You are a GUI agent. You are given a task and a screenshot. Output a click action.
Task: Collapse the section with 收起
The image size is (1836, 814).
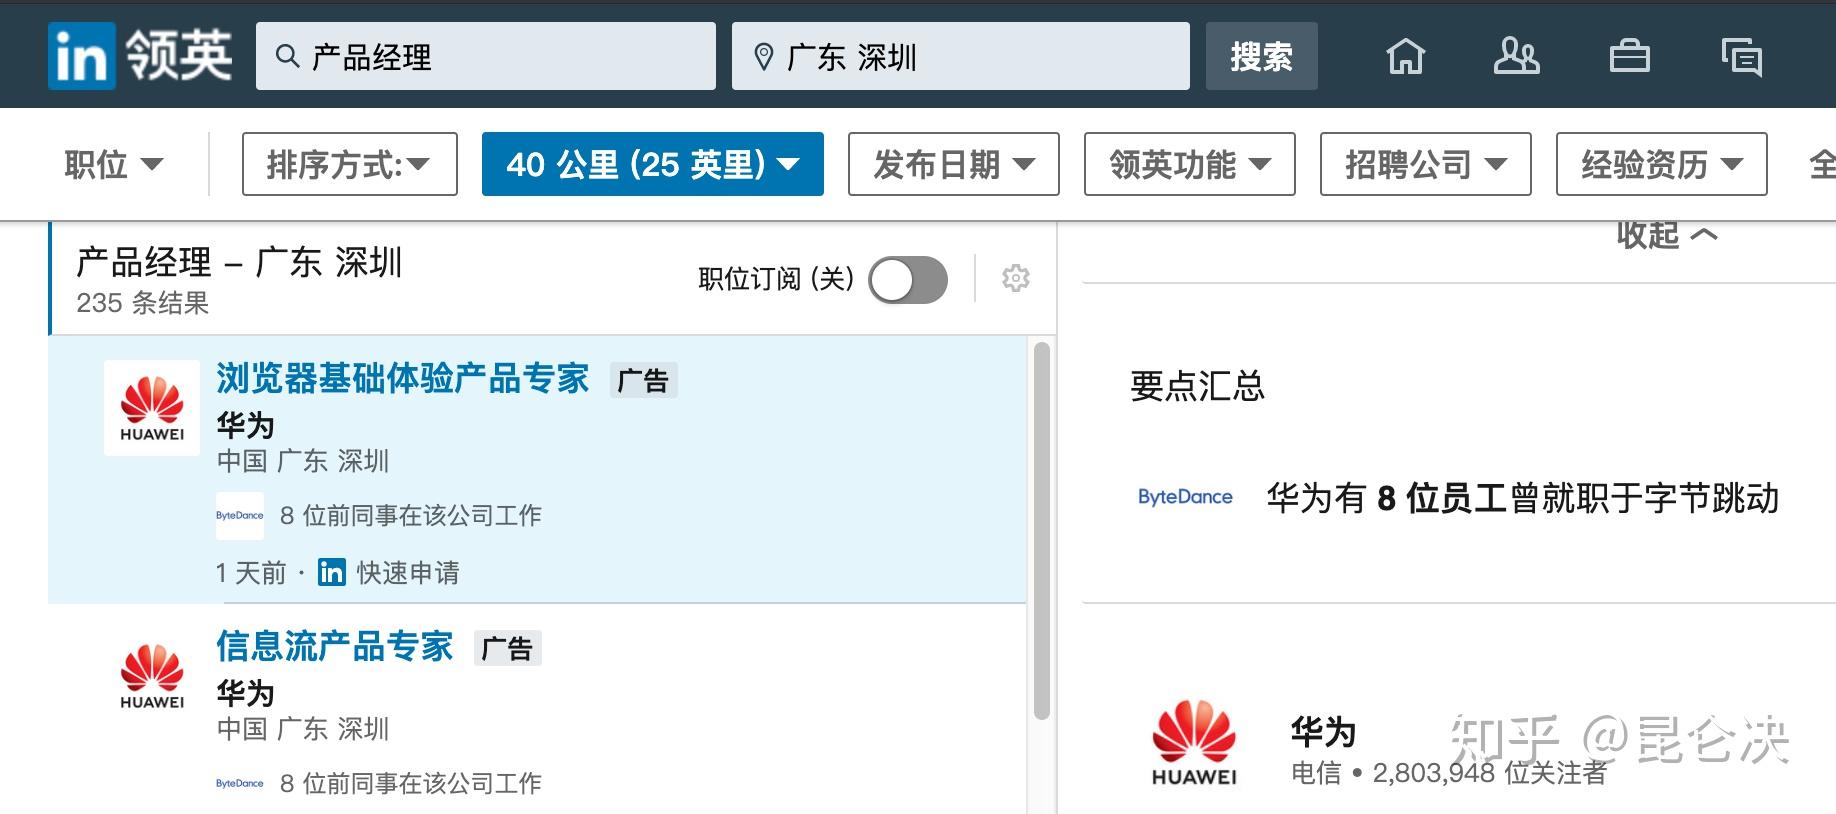[x=1667, y=236]
